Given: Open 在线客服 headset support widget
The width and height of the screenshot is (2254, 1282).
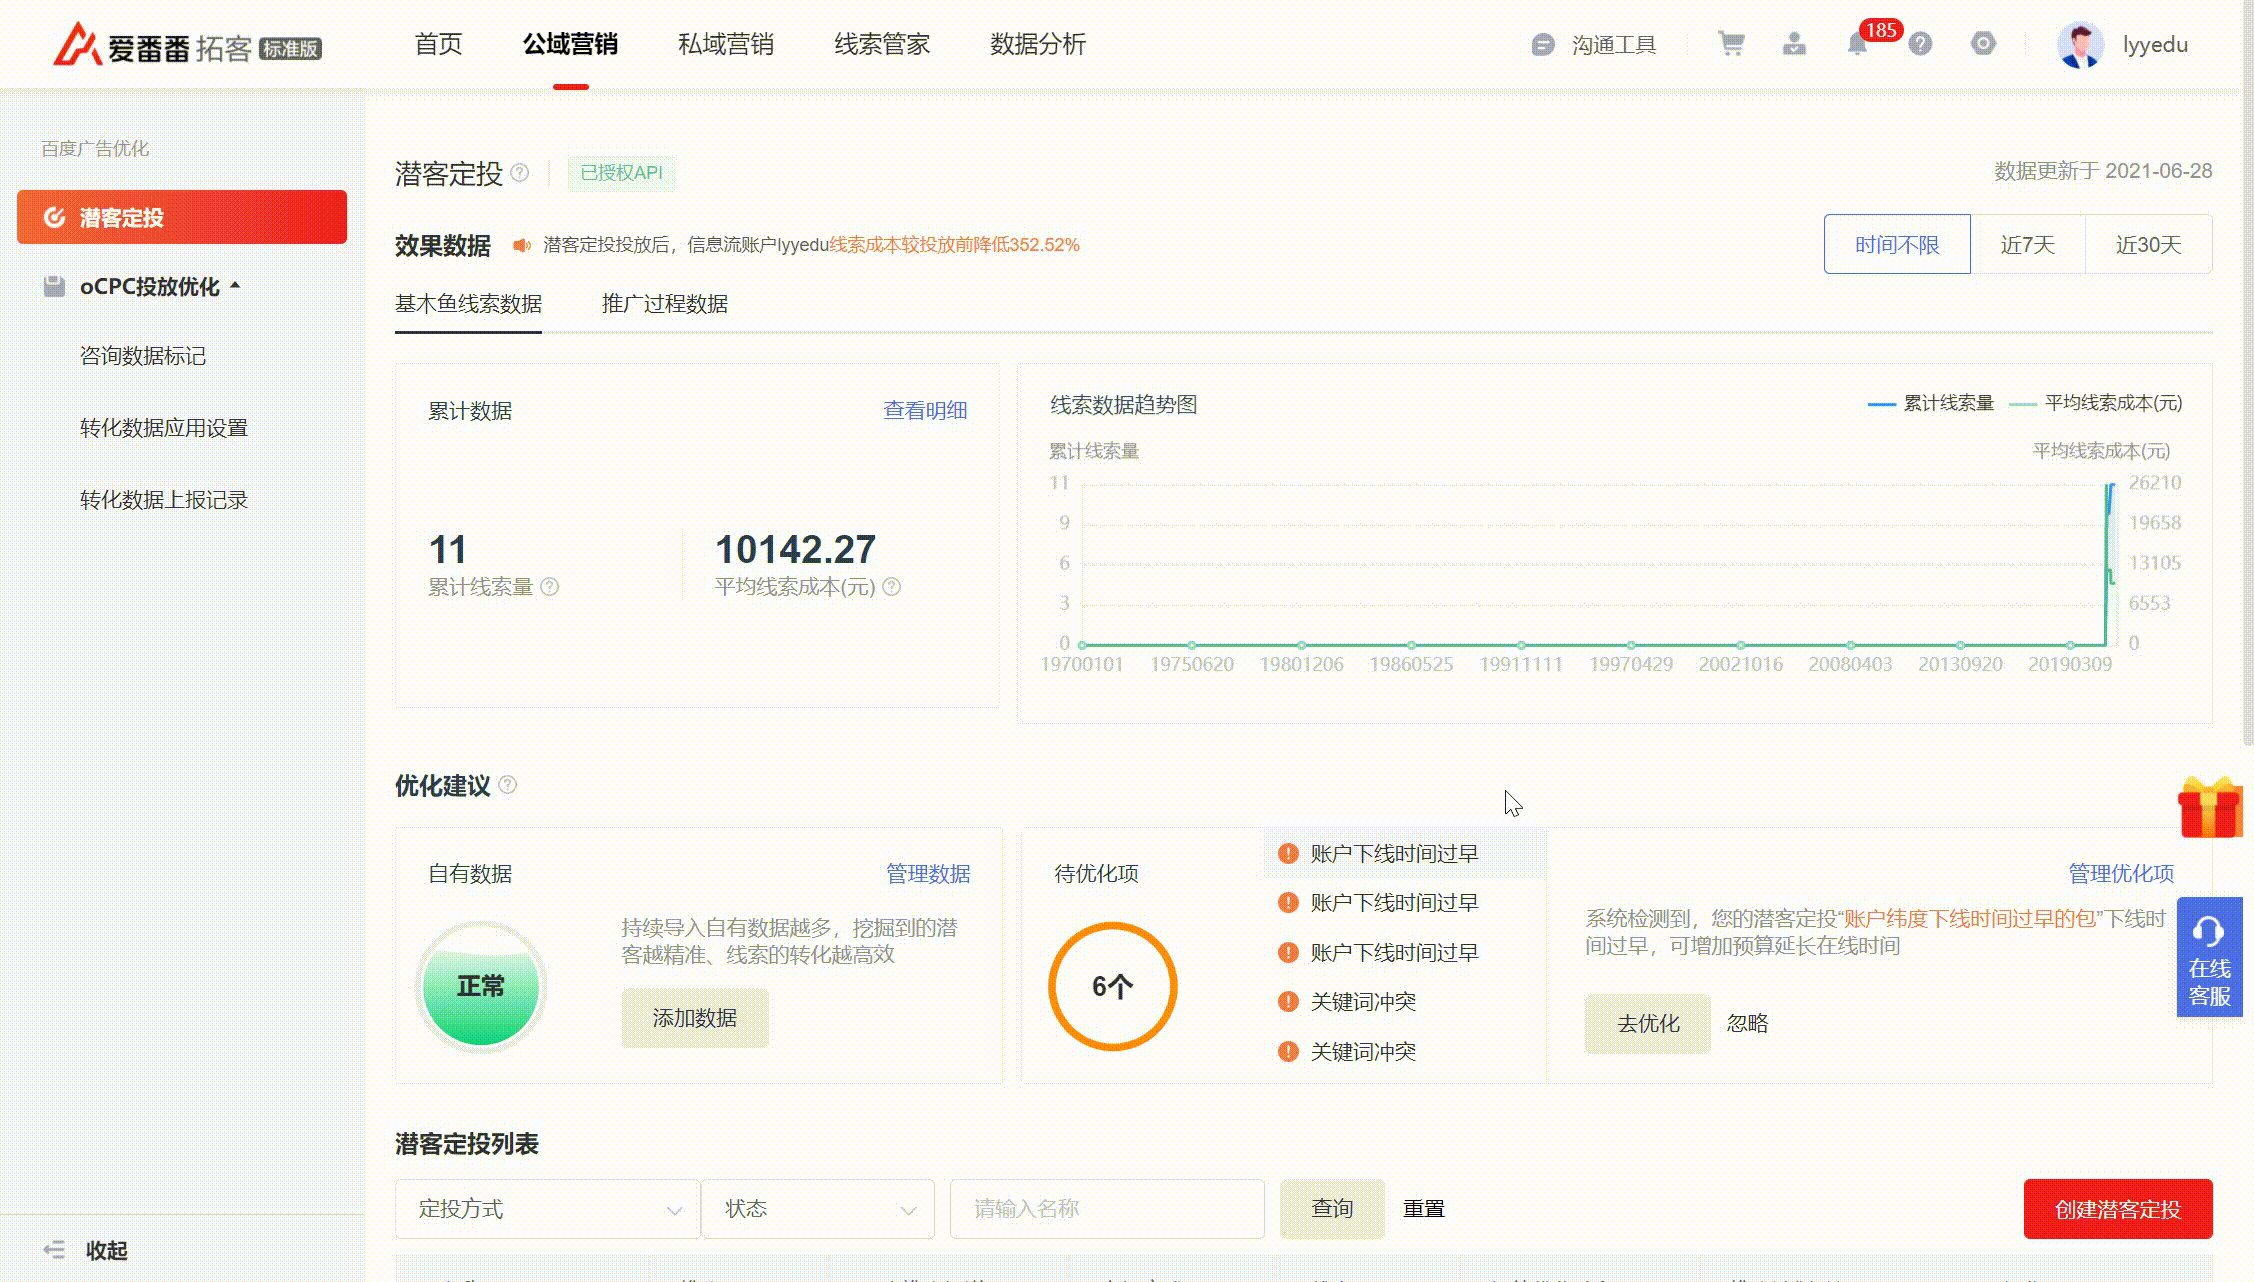Looking at the screenshot, I should tap(2209, 957).
